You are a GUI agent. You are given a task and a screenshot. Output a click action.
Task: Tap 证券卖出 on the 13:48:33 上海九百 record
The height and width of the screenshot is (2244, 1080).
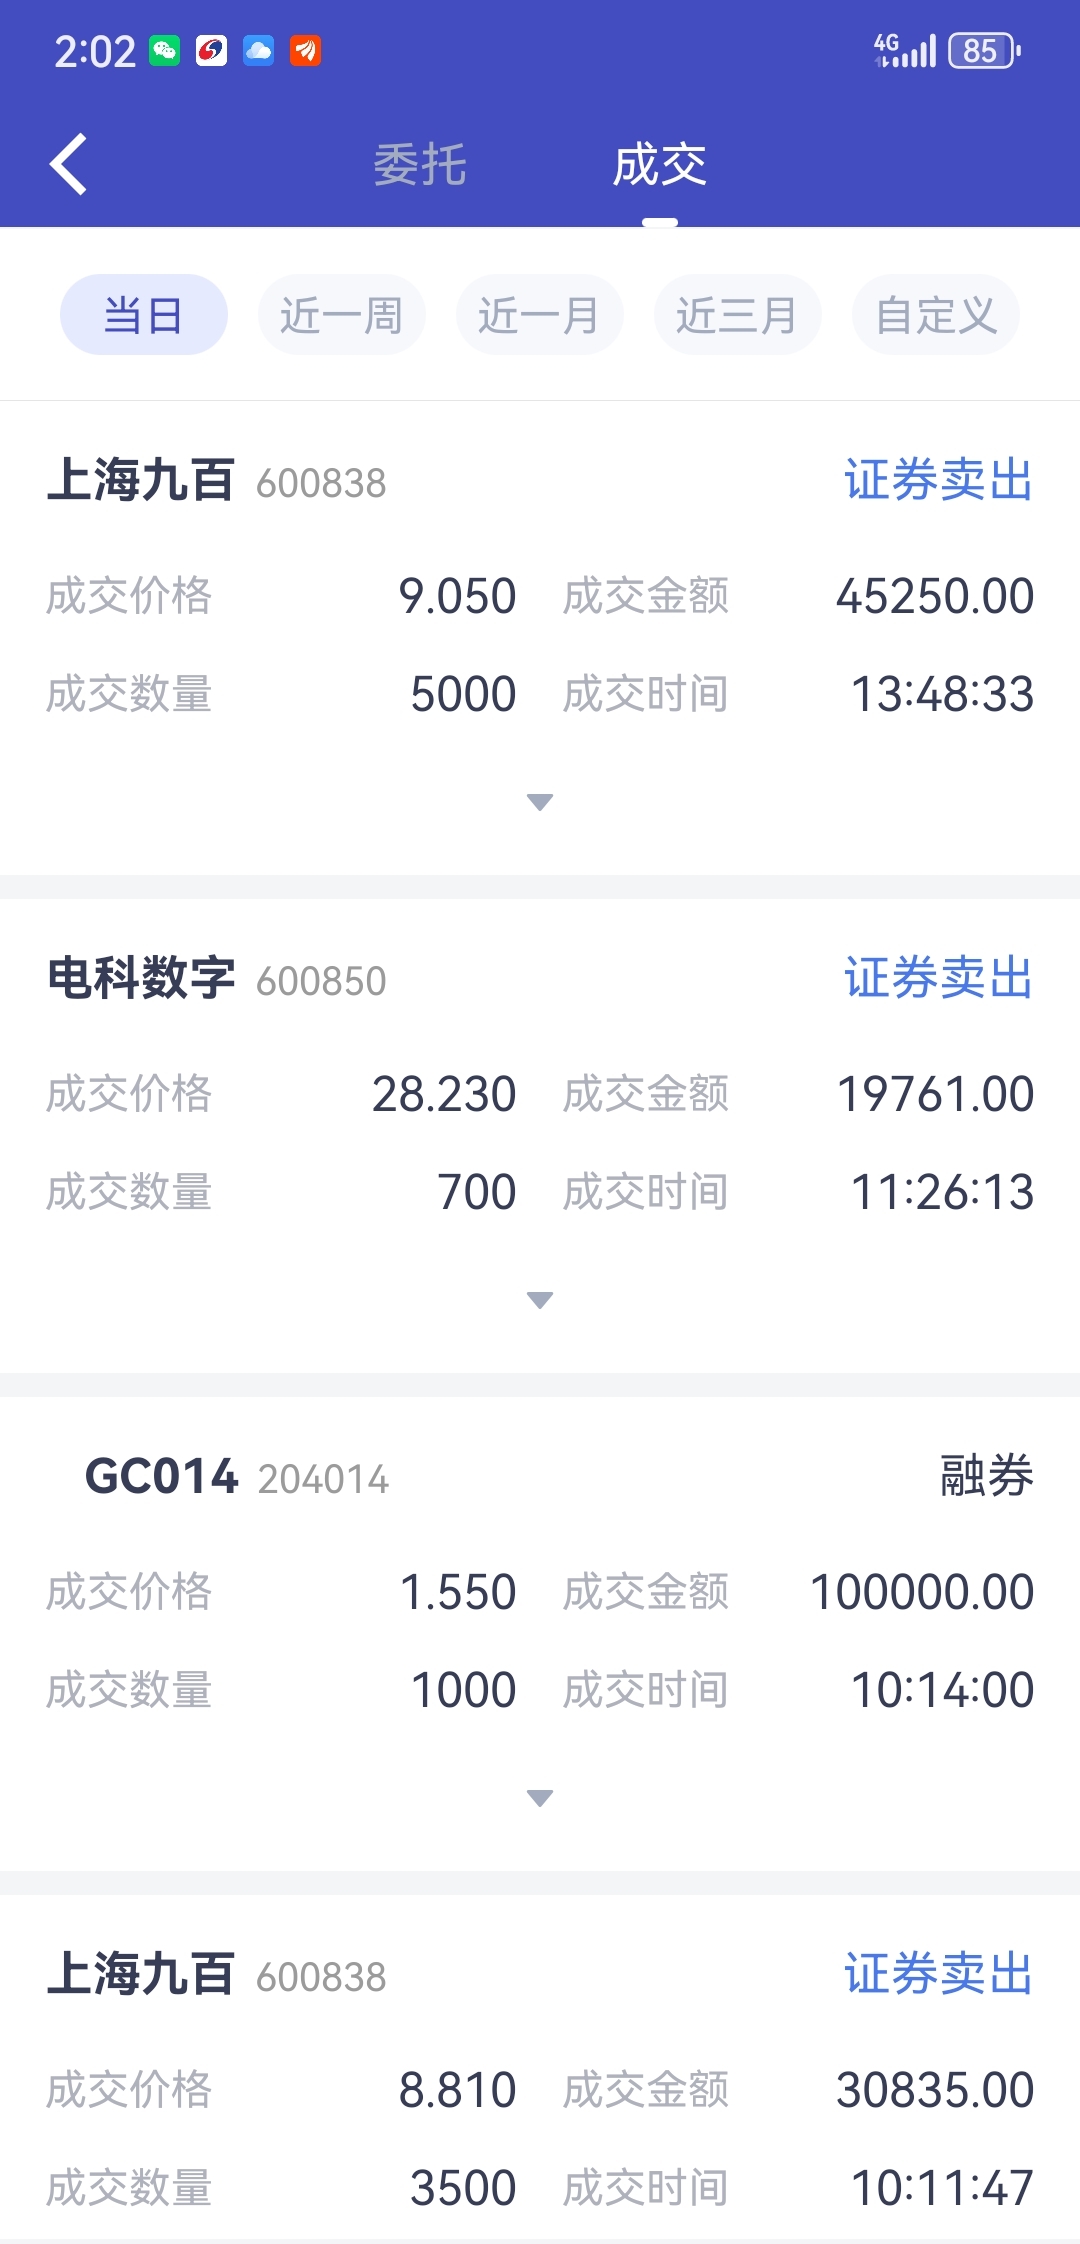tap(939, 480)
